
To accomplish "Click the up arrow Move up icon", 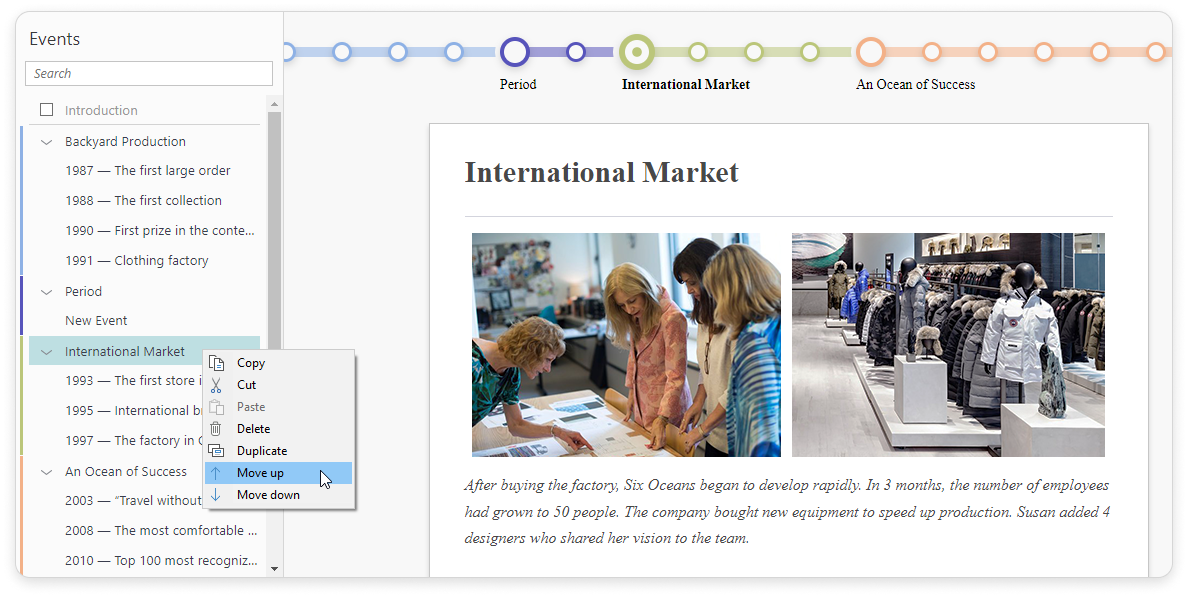I will [216, 473].
